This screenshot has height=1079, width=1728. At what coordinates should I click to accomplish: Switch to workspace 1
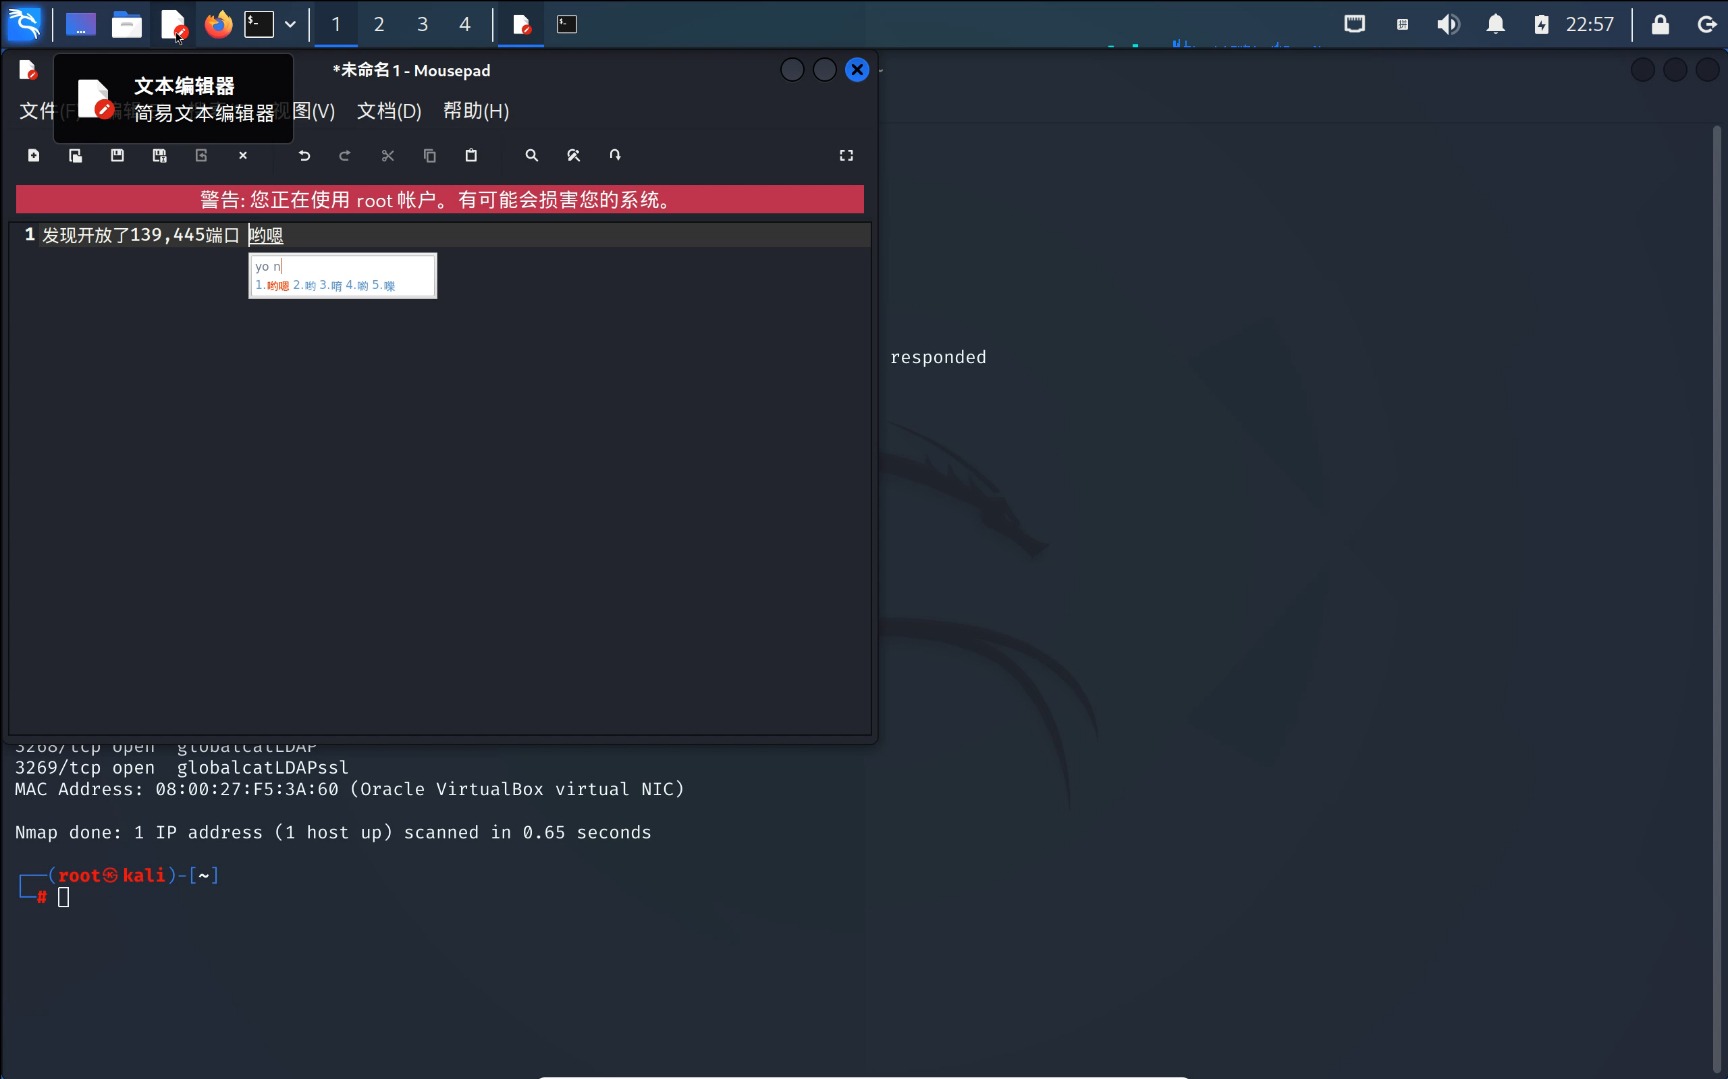[x=336, y=24]
